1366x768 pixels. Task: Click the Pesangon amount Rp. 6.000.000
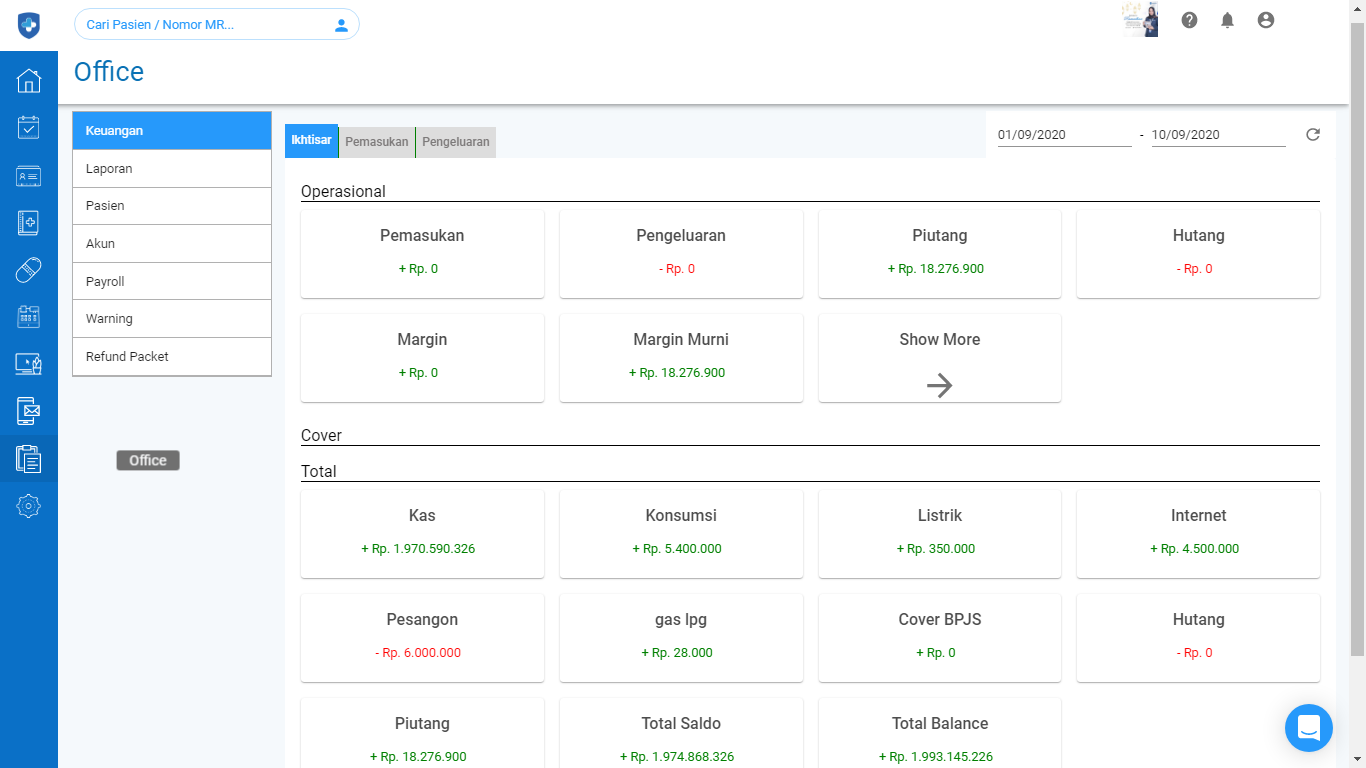coord(418,653)
